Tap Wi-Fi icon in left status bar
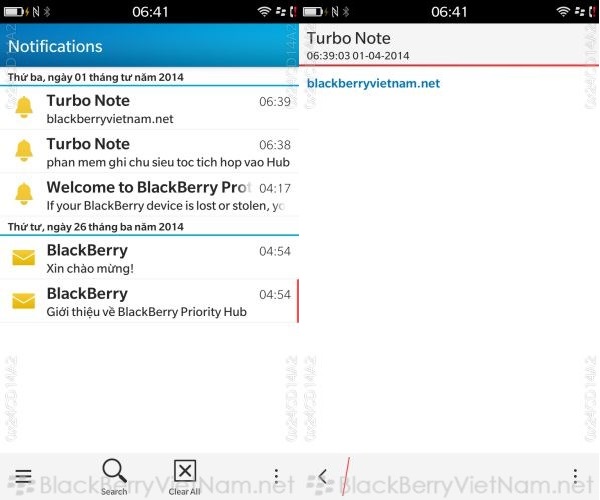The image size is (600, 500). 264,12
